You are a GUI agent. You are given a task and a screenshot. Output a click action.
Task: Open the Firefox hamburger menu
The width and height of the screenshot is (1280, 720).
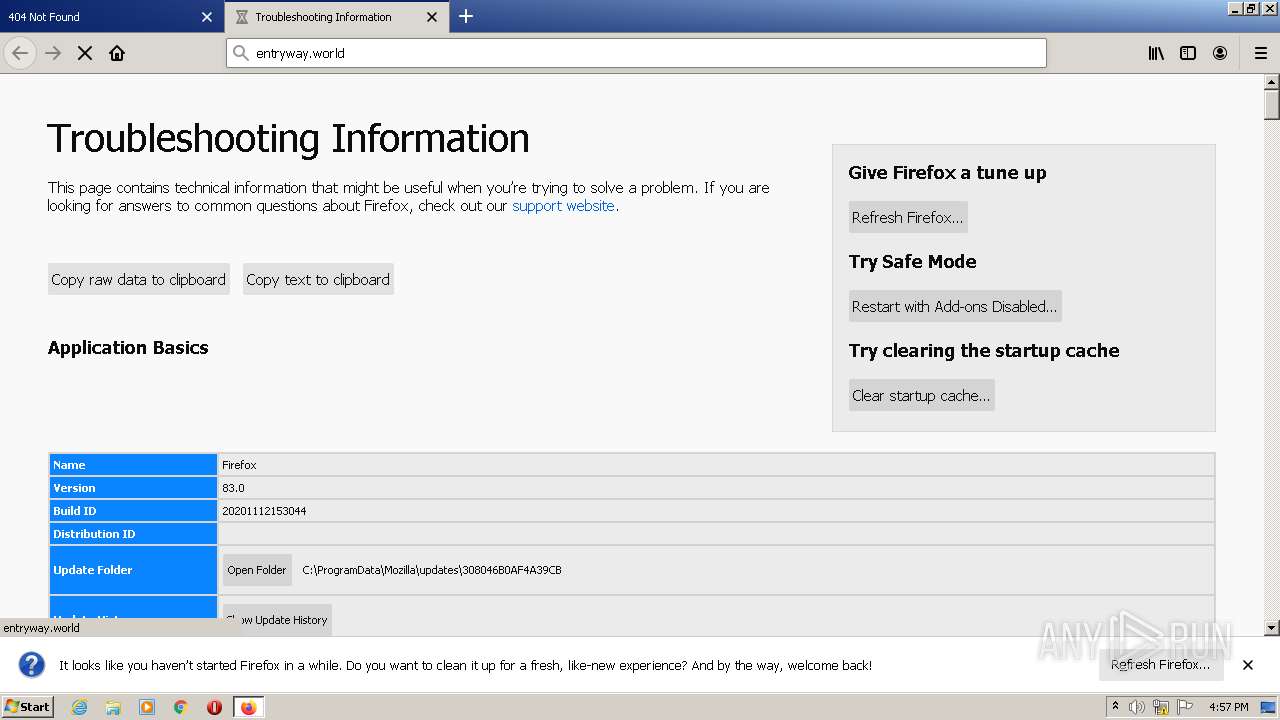point(1260,53)
